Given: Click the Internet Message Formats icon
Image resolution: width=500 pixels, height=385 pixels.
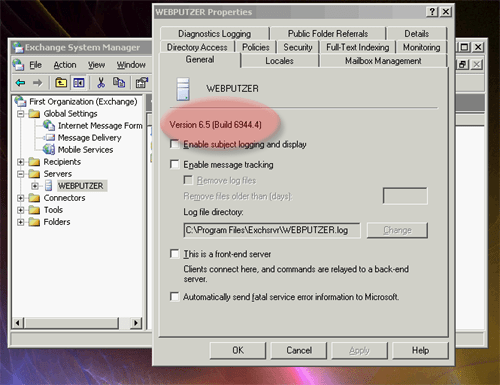Looking at the screenshot, I should 49,126.
